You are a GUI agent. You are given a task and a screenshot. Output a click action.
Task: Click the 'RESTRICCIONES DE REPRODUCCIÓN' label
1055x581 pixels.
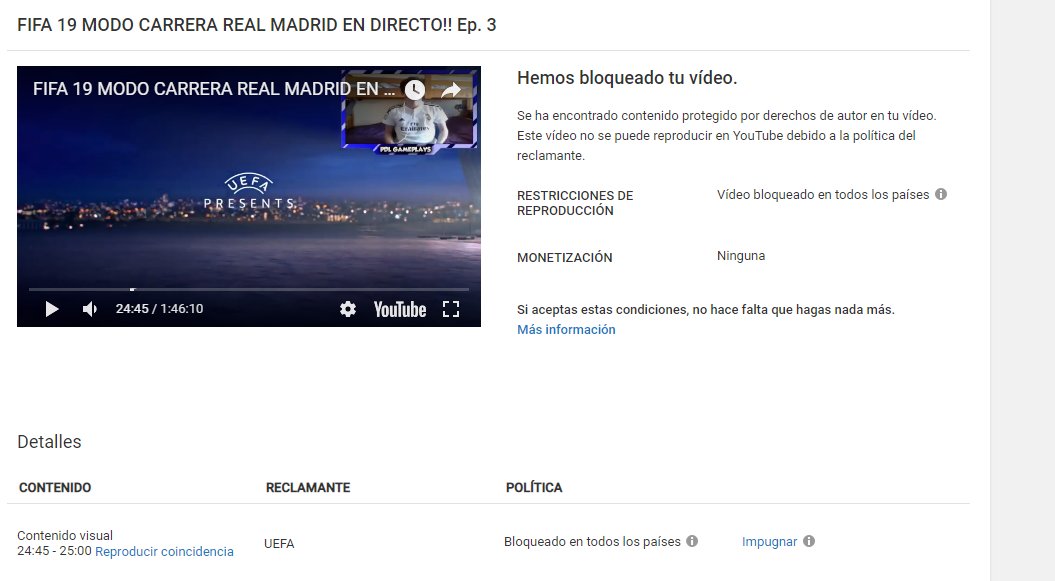pos(575,203)
